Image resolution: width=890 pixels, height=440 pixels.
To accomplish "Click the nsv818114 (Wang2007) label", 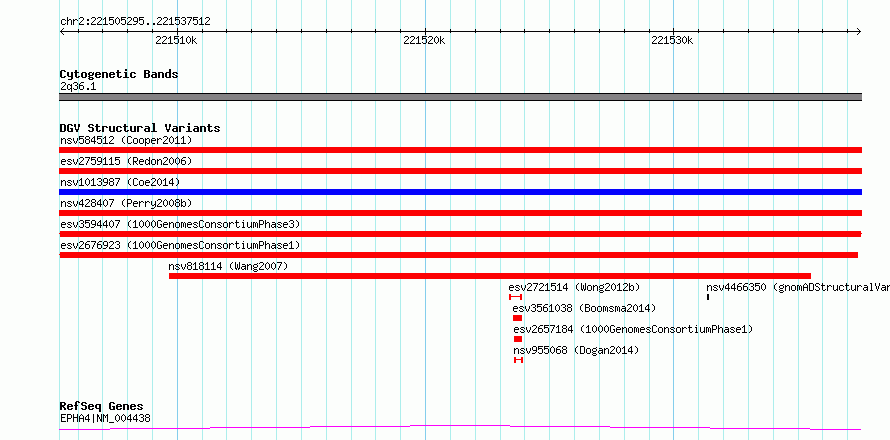I will coord(228,266).
